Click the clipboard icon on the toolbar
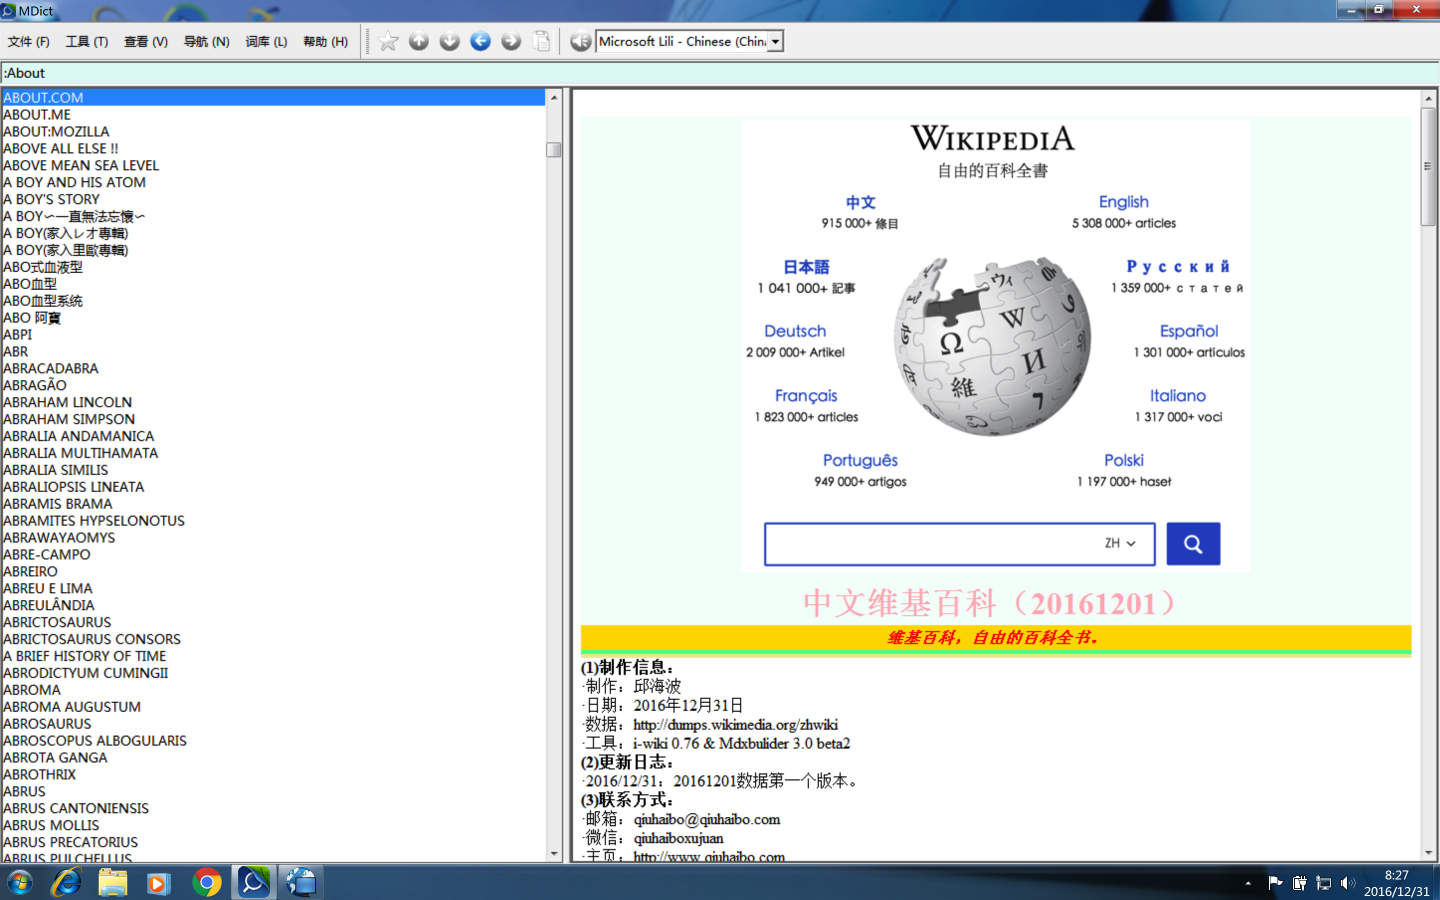The height and width of the screenshot is (900, 1440). [x=539, y=42]
